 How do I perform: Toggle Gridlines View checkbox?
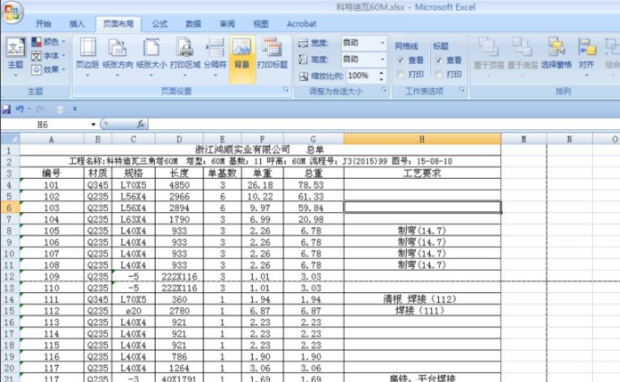(x=400, y=60)
